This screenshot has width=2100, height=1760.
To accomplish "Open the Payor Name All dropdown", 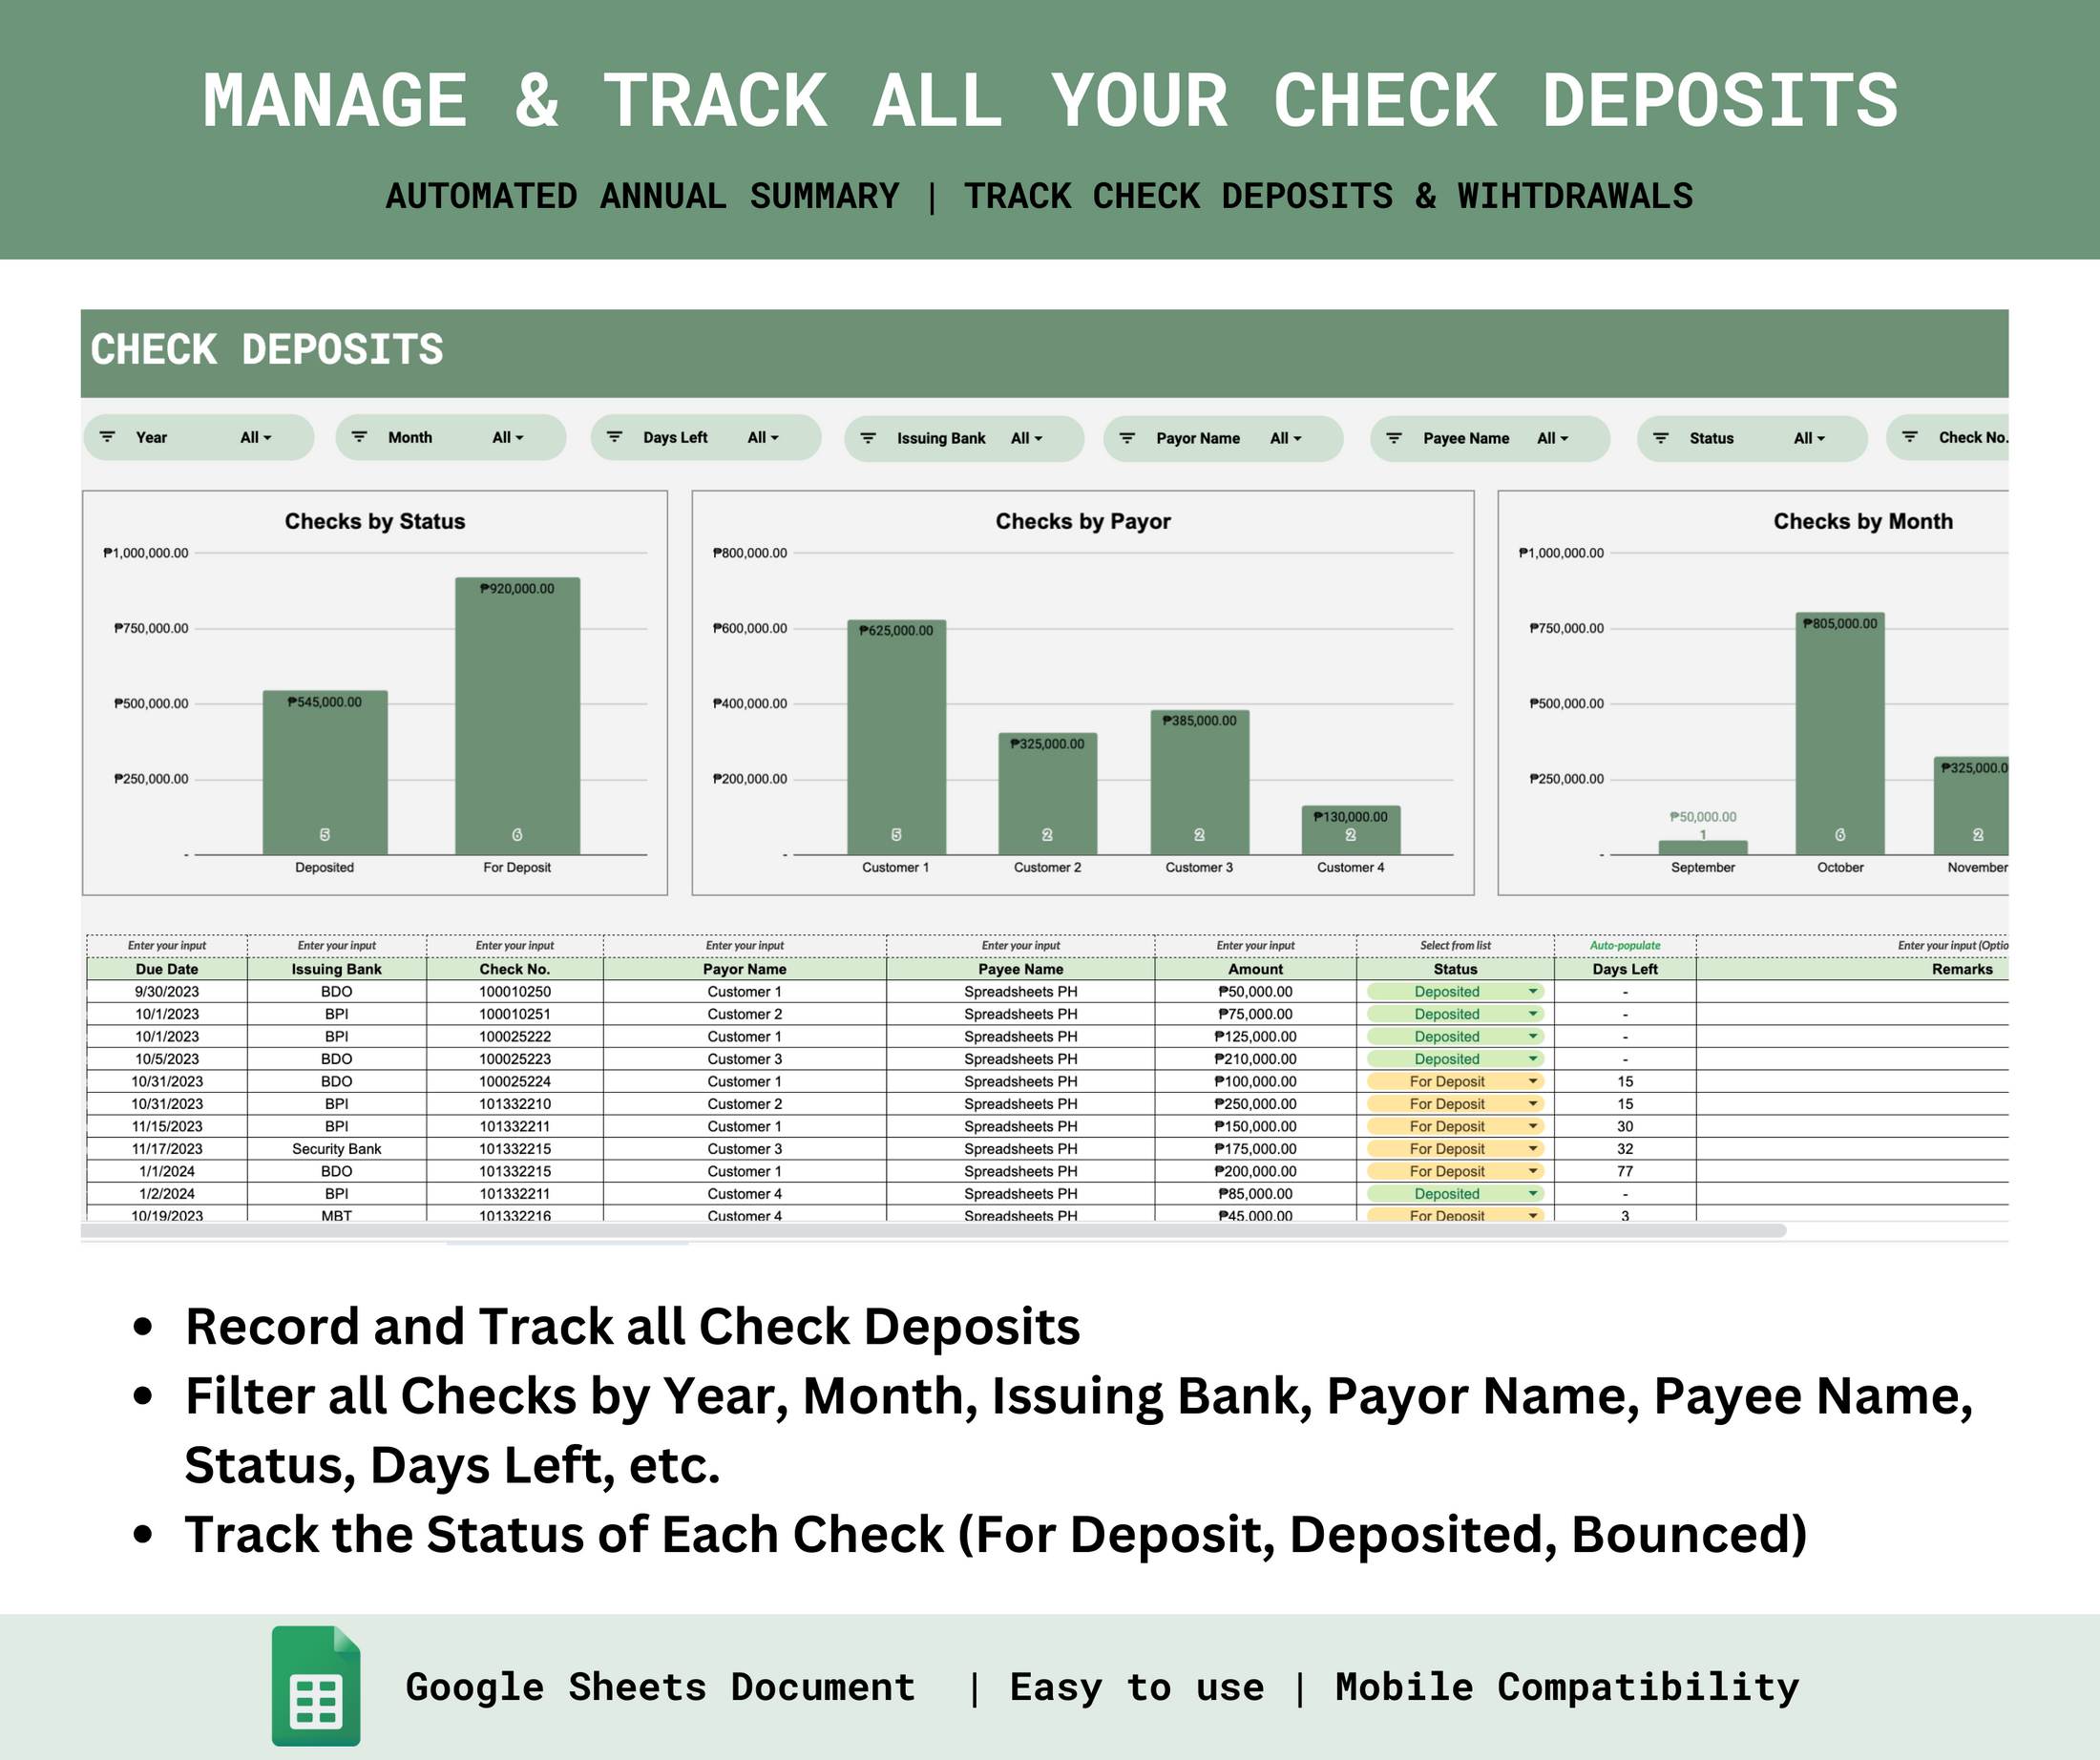I will [x=1287, y=437].
